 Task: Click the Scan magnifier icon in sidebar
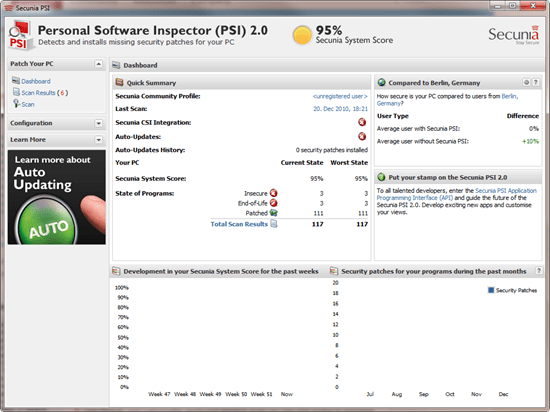16,103
